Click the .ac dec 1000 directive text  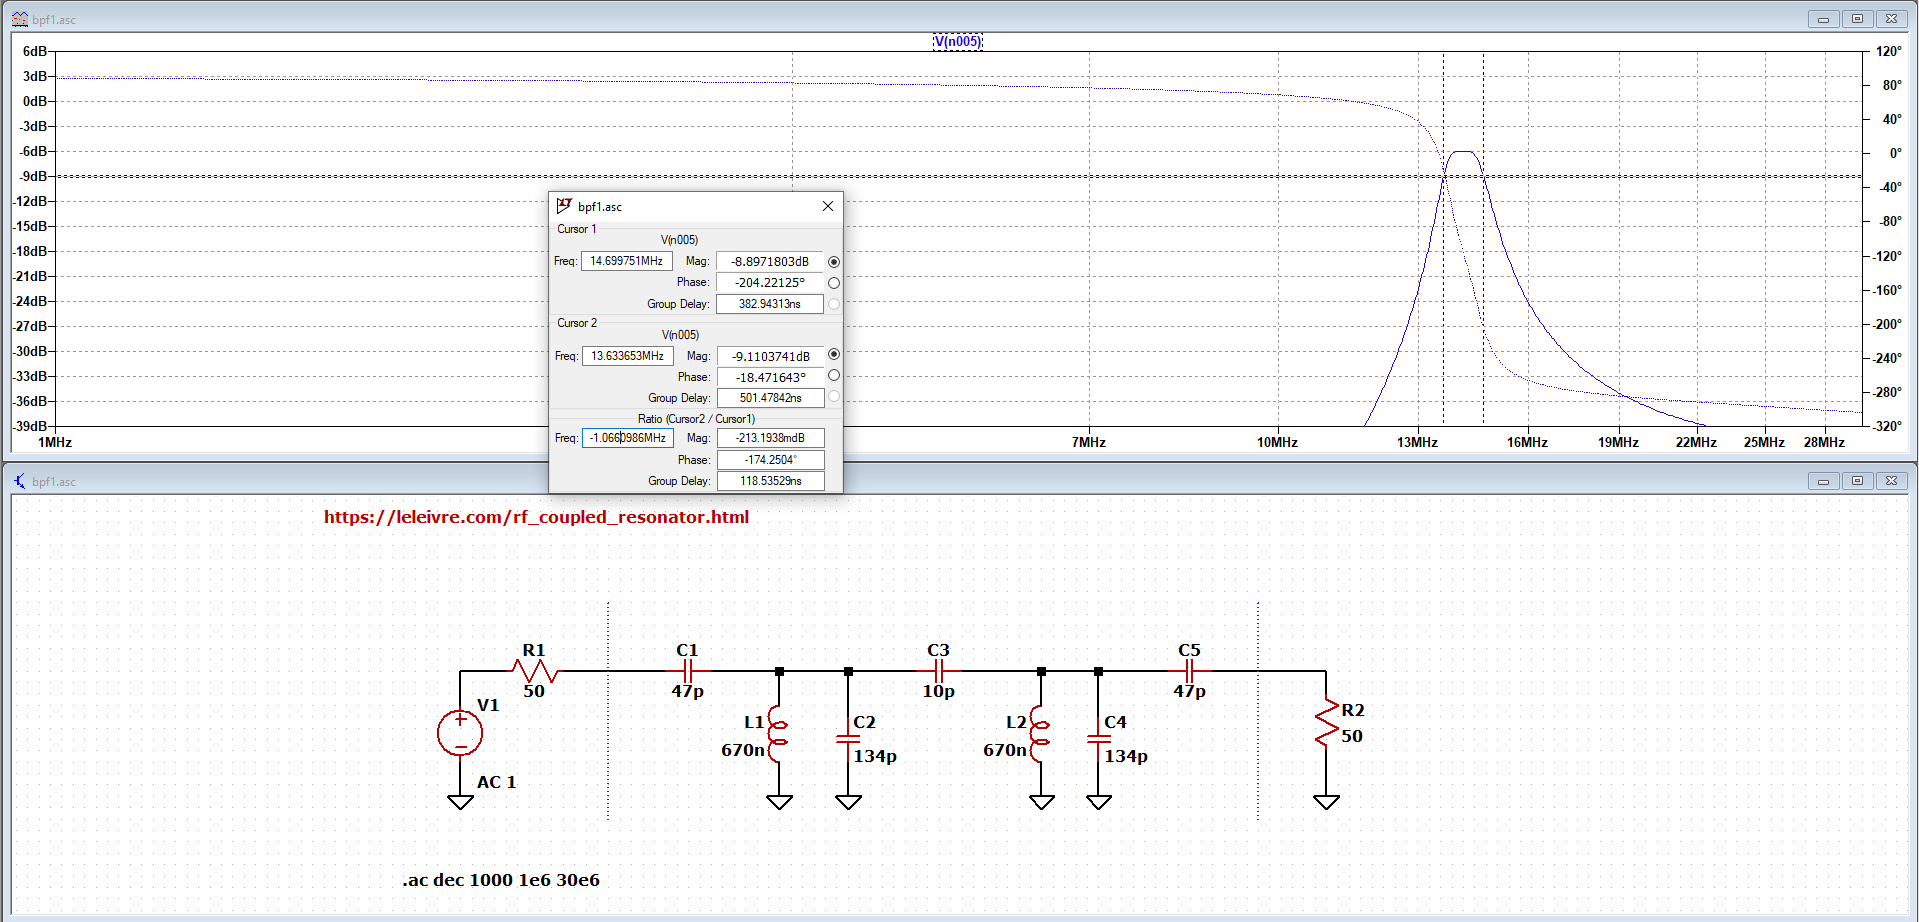pos(501,880)
